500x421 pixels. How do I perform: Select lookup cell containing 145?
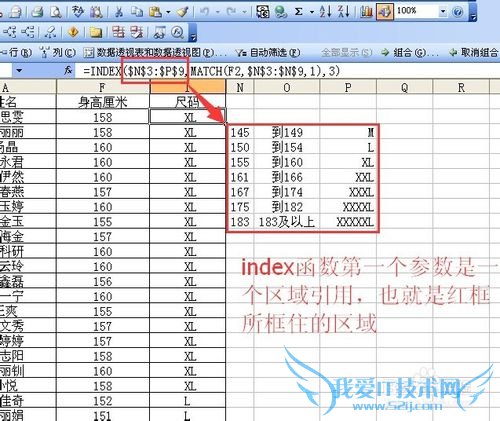[240, 132]
